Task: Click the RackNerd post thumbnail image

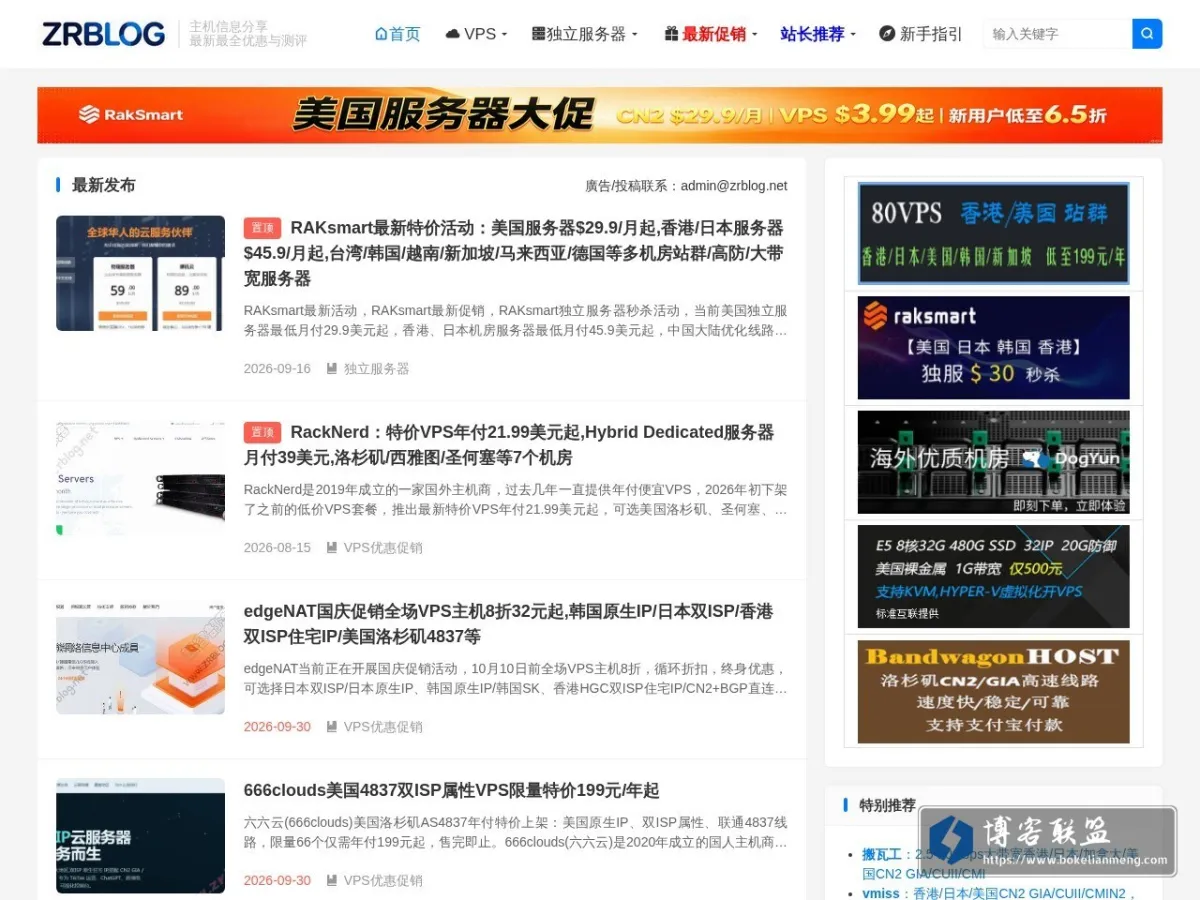Action: [x=140, y=478]
